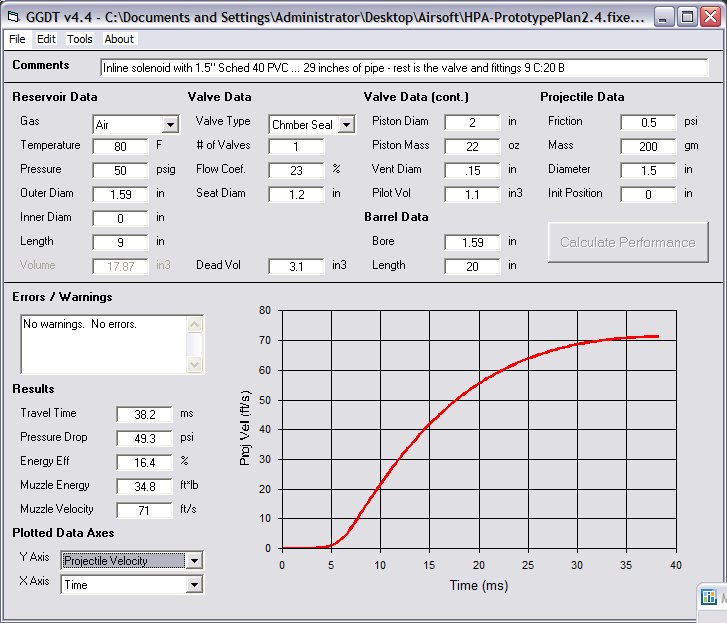This screenshot has width=727, height=623.
Task: Click the Dead Vol input field
Action: (296, 266)
